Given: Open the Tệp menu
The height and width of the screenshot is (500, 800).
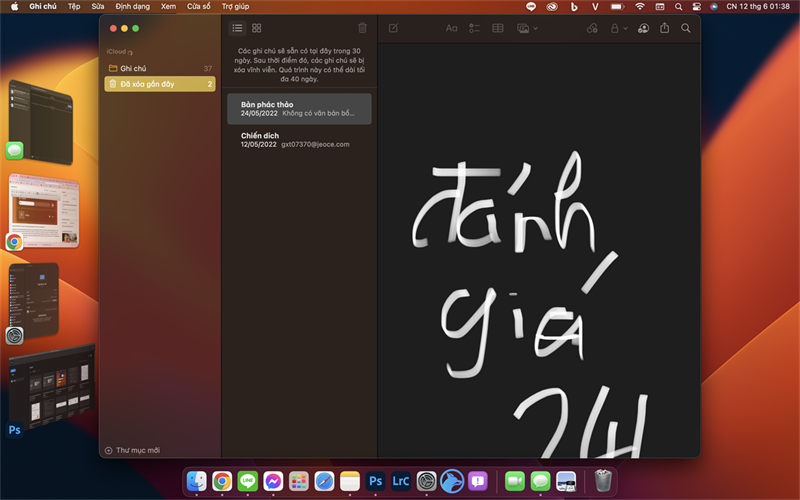Looking at the screenshot, I should 74,6.
